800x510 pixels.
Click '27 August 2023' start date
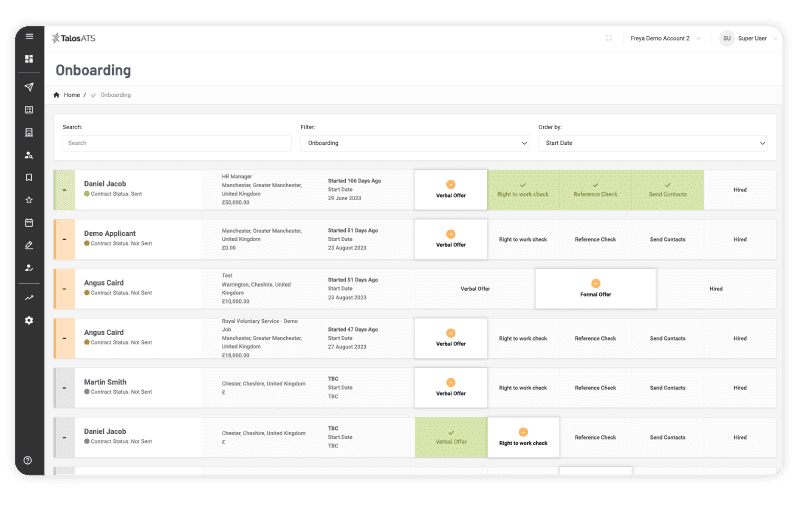click(x=347, y=347)
